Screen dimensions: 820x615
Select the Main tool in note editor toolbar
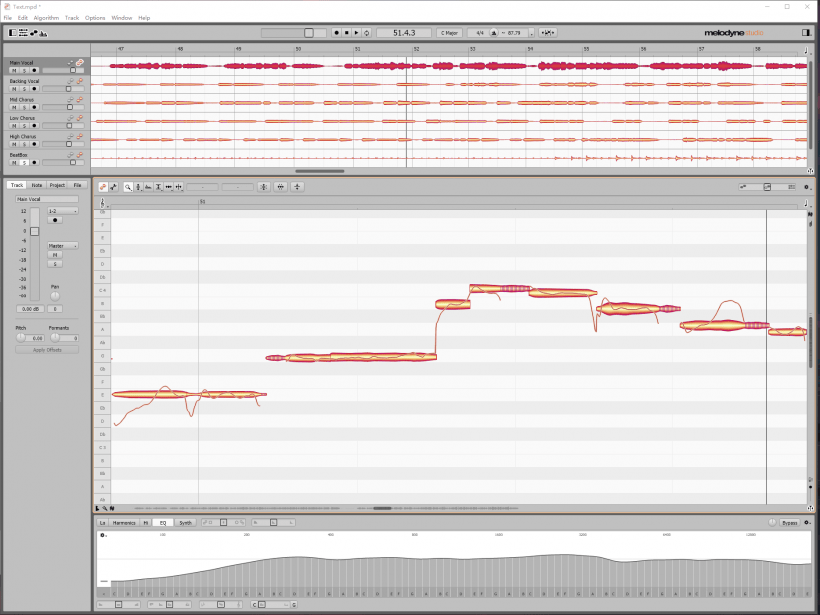coord(101,186)
